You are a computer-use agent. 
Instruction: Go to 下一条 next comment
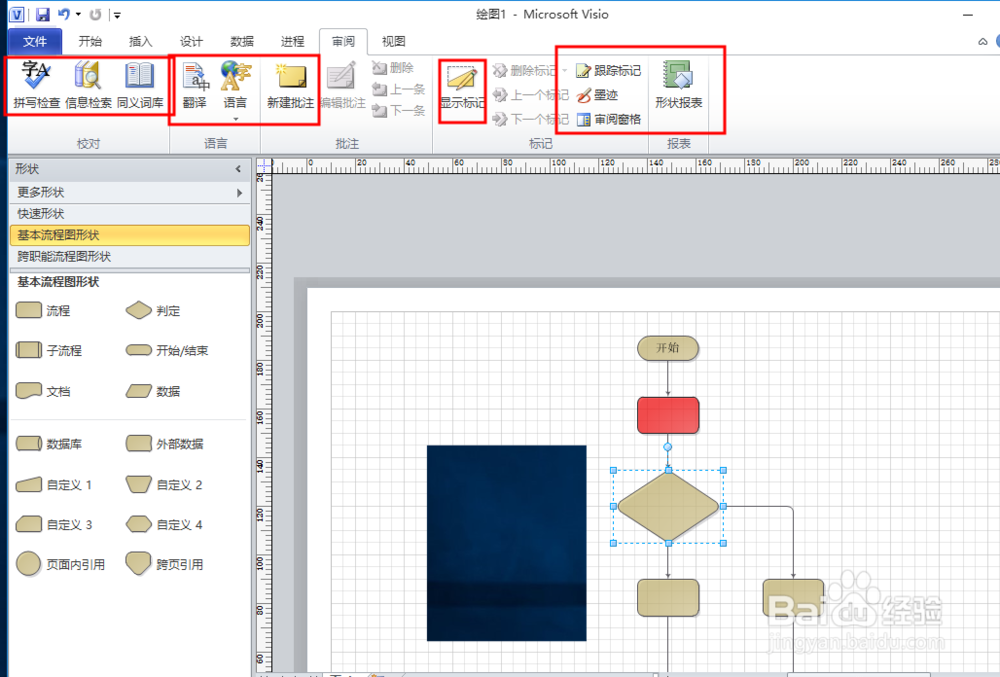point(398,111)
